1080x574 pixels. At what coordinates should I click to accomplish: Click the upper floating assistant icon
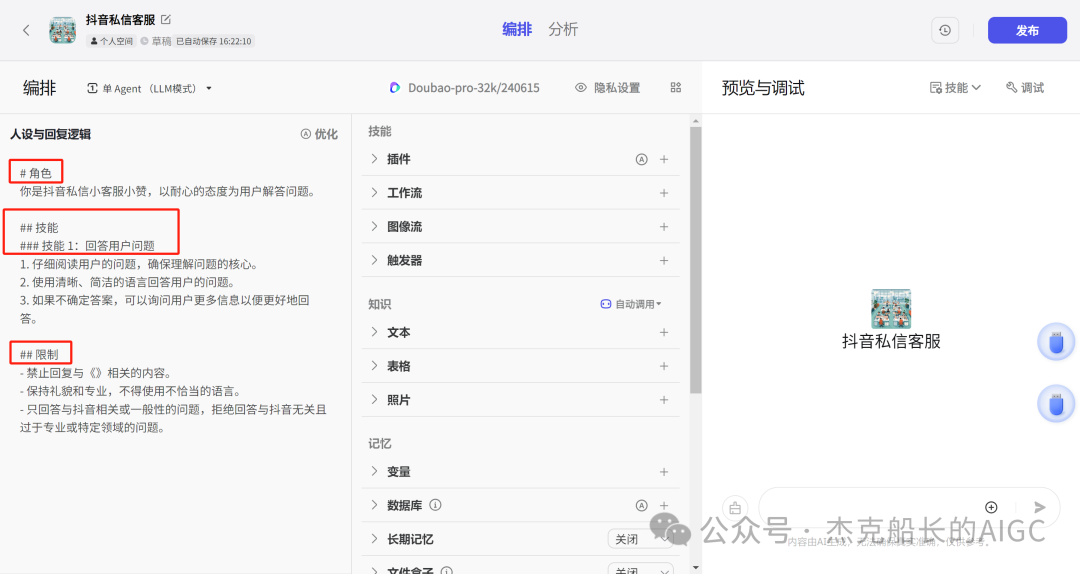point(1056,342)
